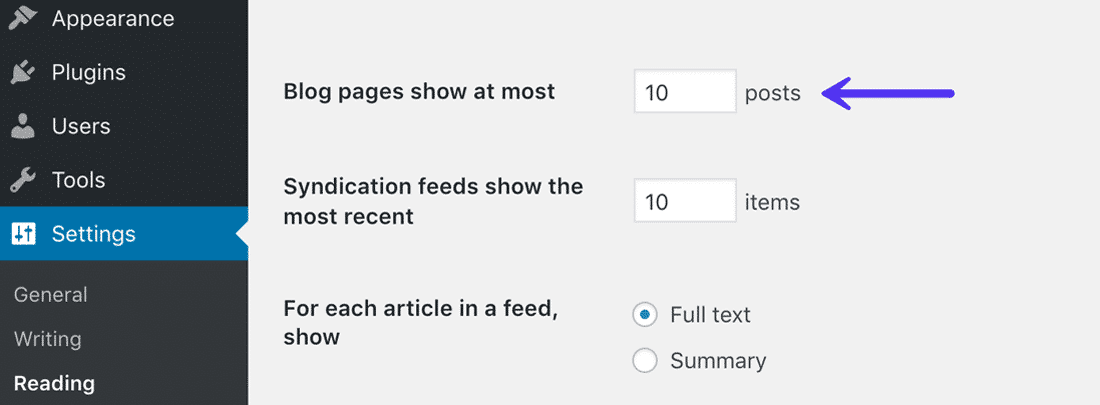Image resolution: width=1100 pixels, height=405 pixels.
Task: Click the Appearance paintbrush icon
Action: 23,18
